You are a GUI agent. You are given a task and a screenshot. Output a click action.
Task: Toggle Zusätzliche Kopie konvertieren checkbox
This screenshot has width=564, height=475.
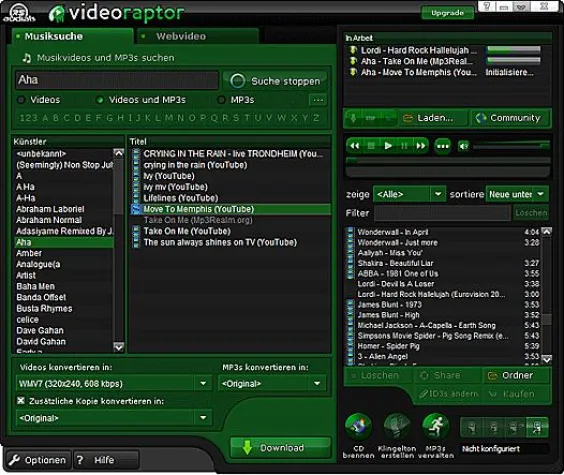[x=21, y=401]
